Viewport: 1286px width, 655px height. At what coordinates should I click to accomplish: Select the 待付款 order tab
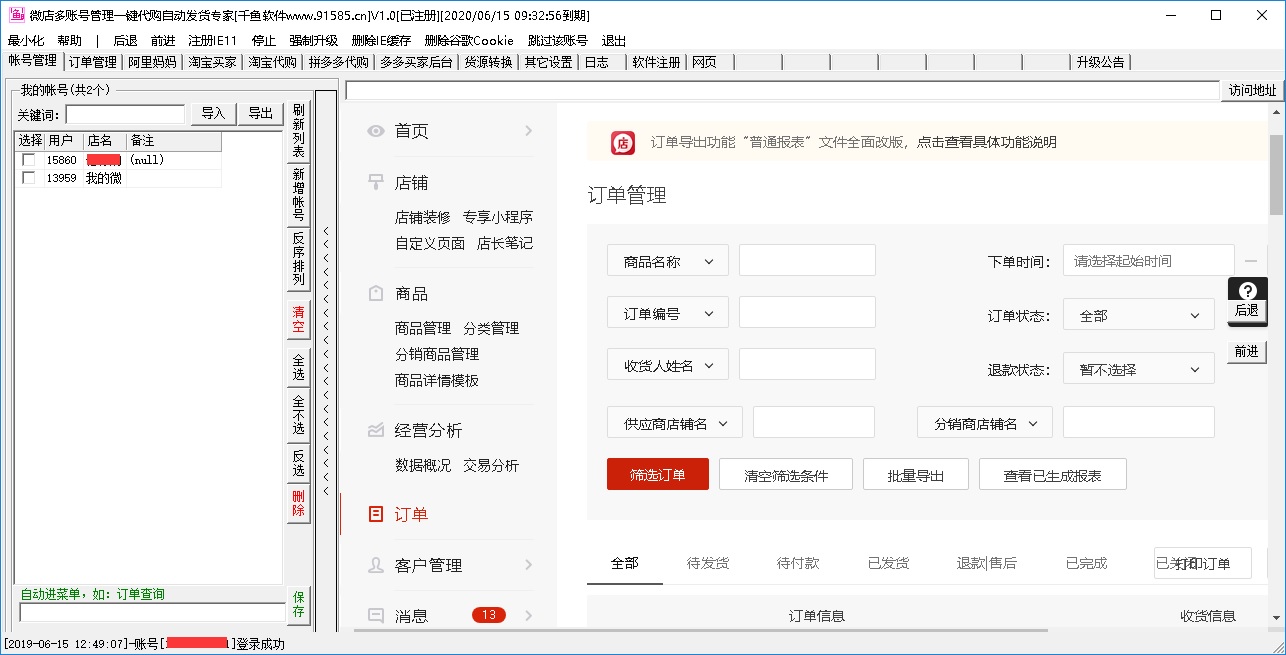click(798, 564)
